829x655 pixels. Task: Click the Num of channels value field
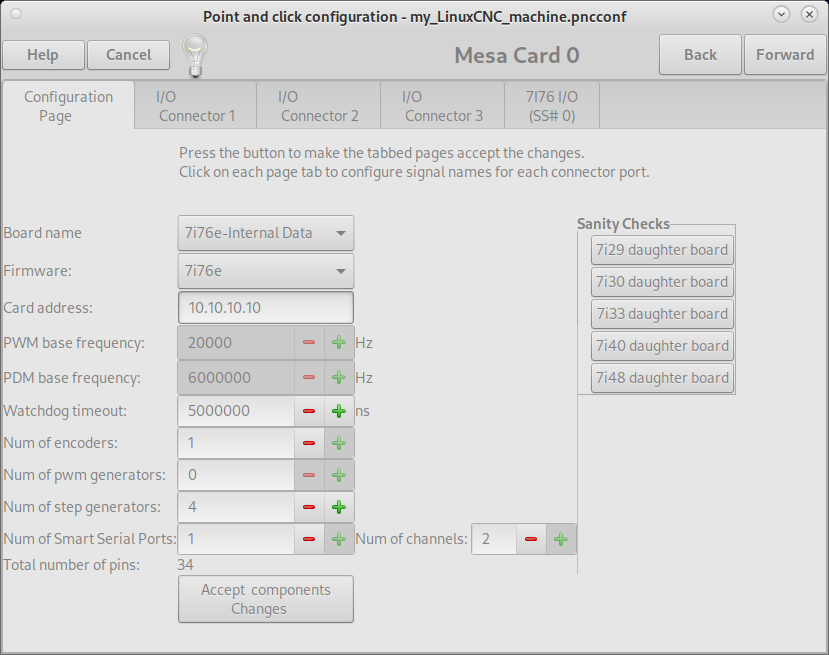(x=494, y=539)
